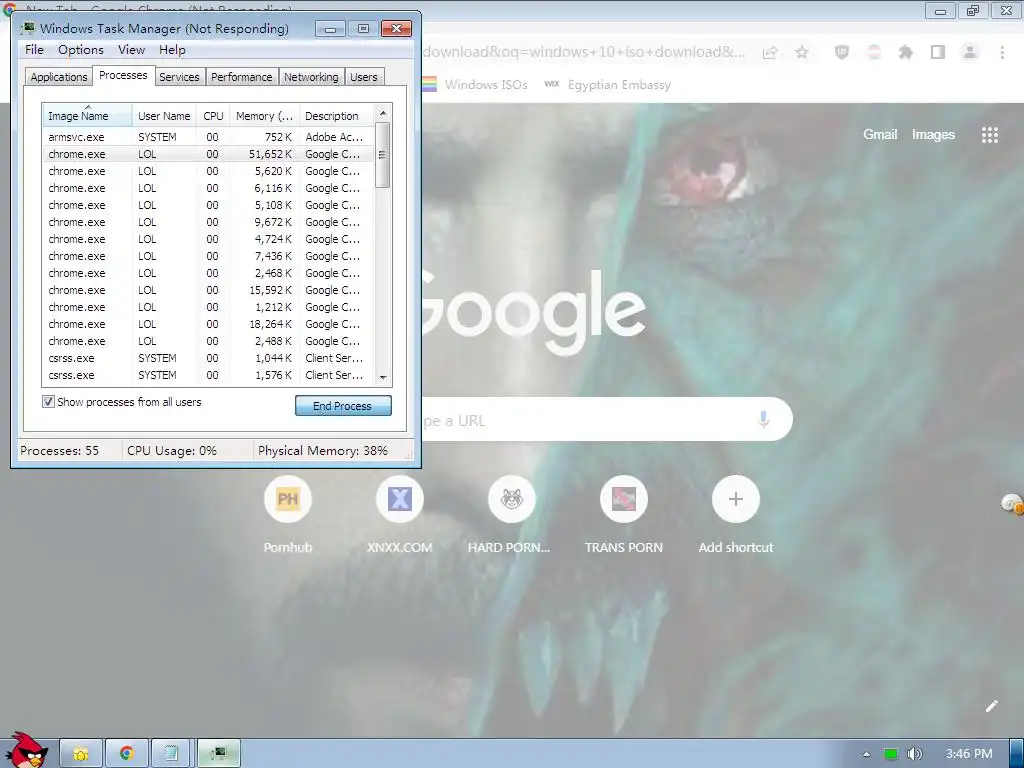Viewport: 1024px width, 768px height.
Task: Click the green tray monitor icon
Action: tap(890, 754)
